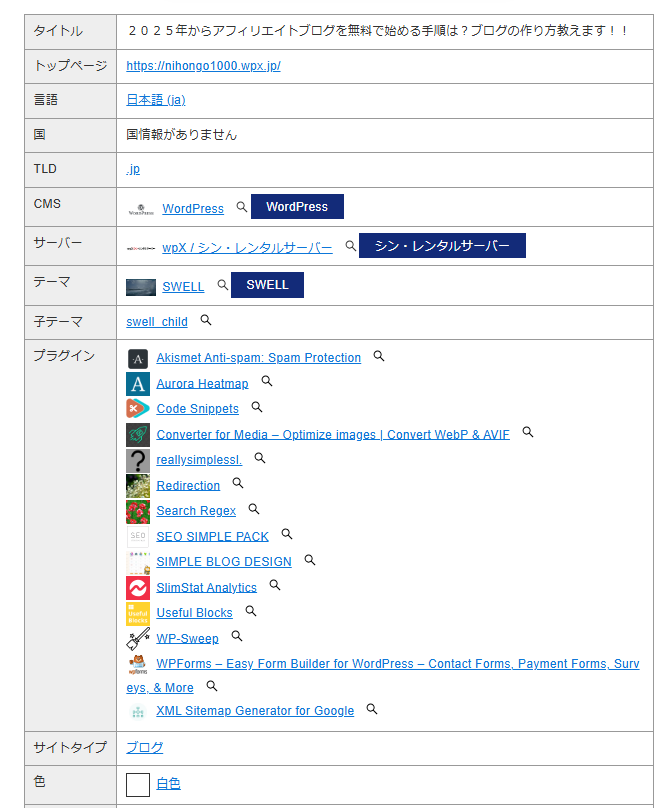Open the .jp TLD link

133,169
